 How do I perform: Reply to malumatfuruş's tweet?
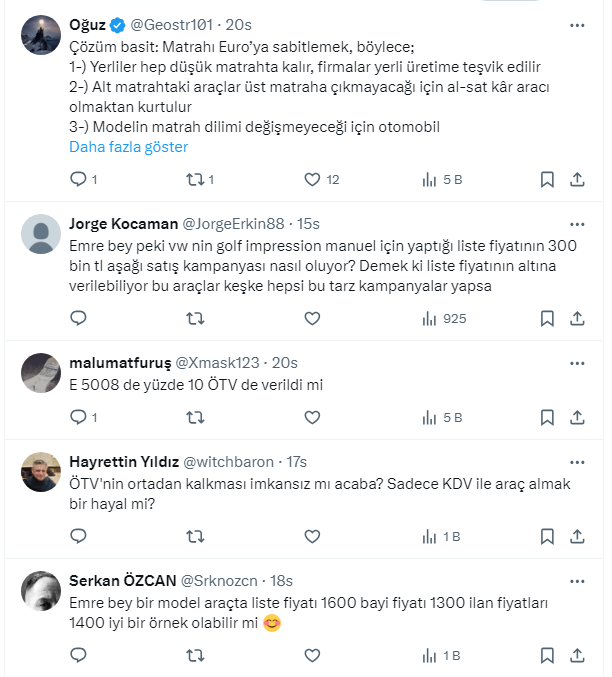78,418
